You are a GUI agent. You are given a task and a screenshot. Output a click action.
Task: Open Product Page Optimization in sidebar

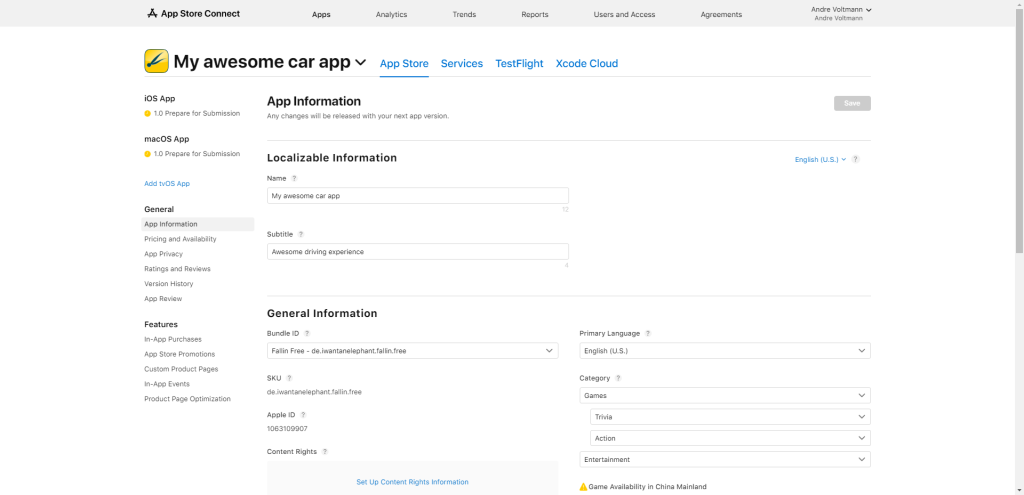pos(187,399)
